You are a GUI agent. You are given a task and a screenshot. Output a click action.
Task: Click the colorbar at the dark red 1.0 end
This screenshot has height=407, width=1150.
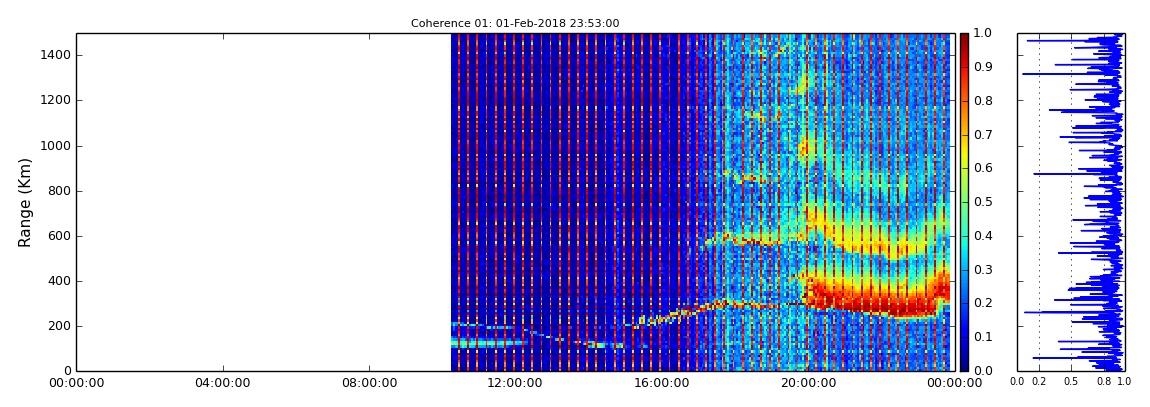tap(963, 36)
